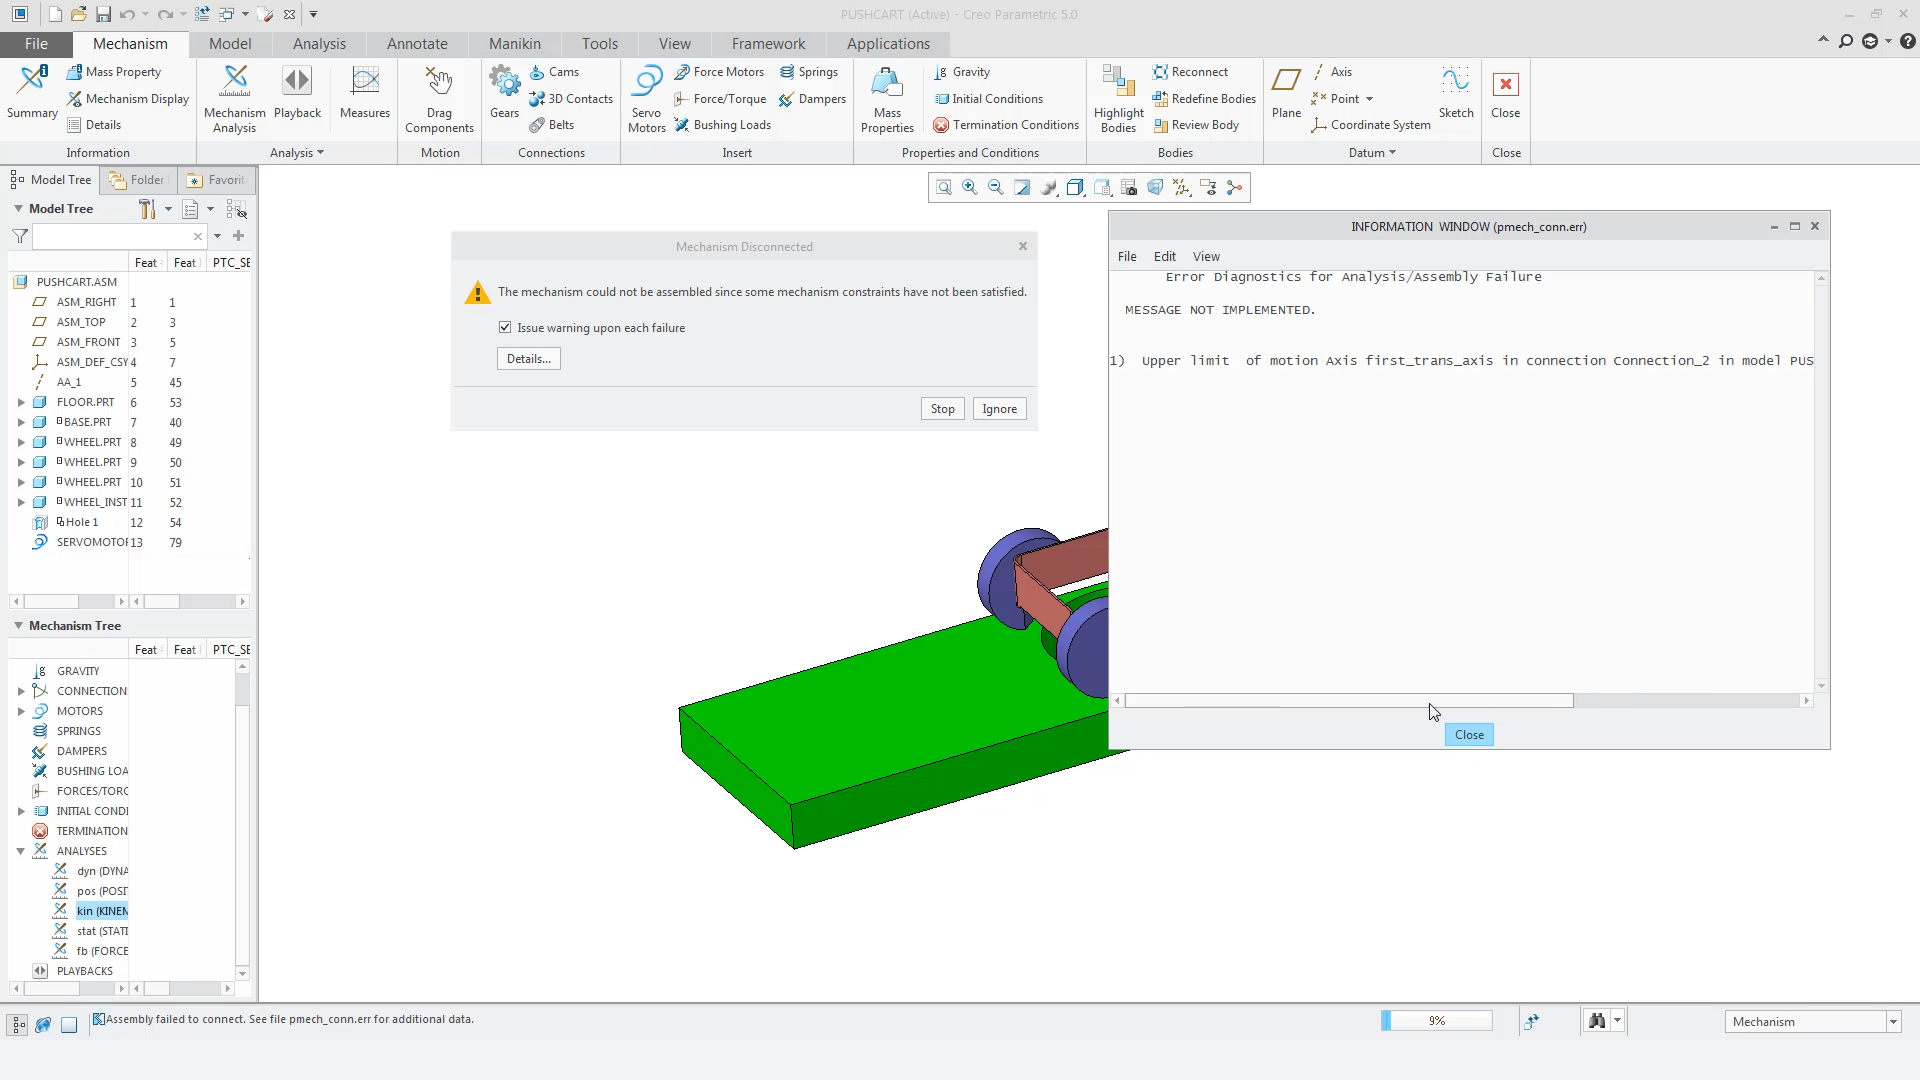Select the kin (KINEMATICS) analysis
Image resolution: width=1920 pixels, height=1080 pixels.
pyautogui.click(x=102, y=911)
